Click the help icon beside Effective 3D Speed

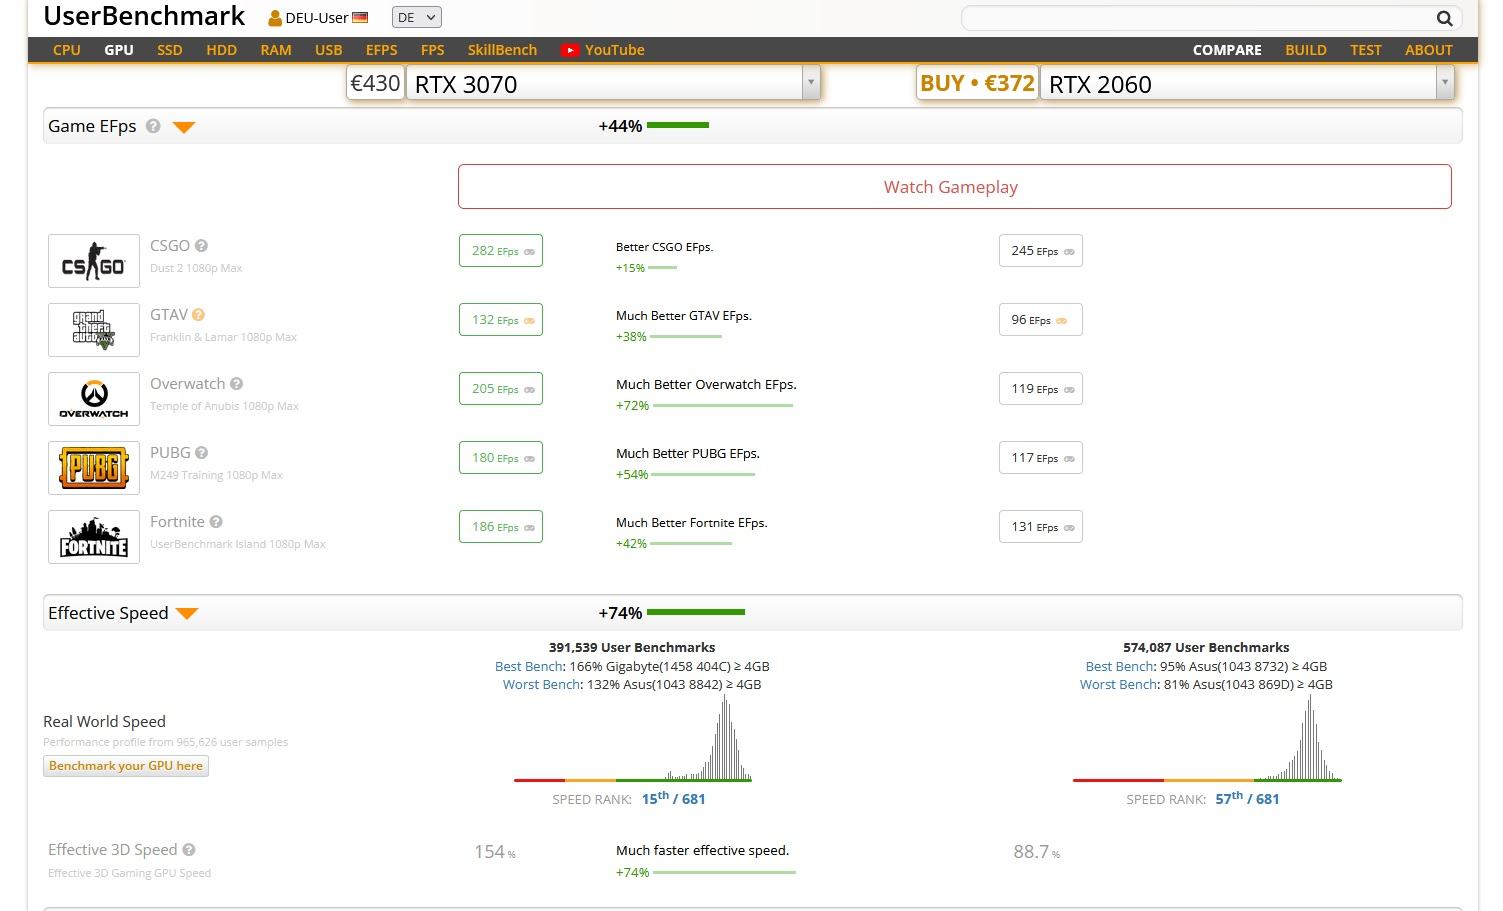tap(189, 850)
